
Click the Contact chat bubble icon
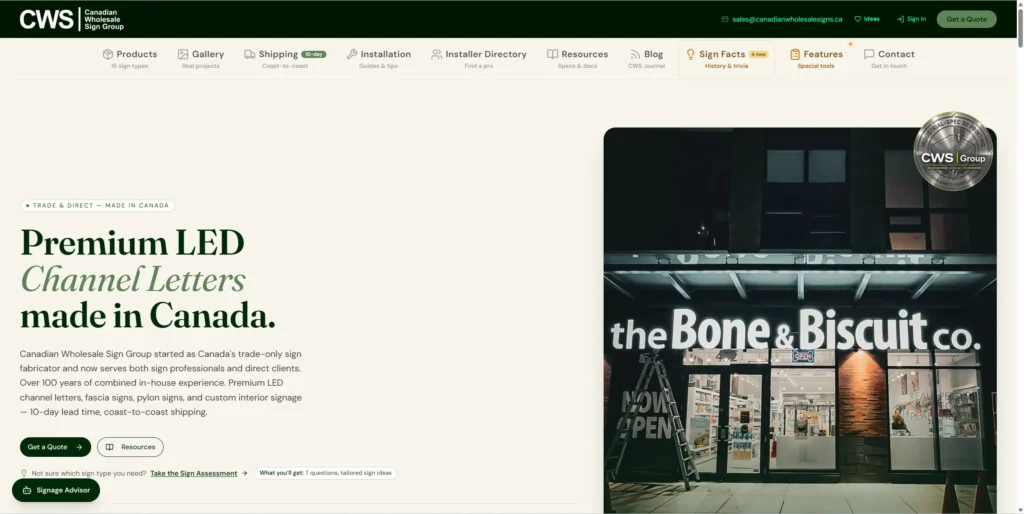point(869,54)
